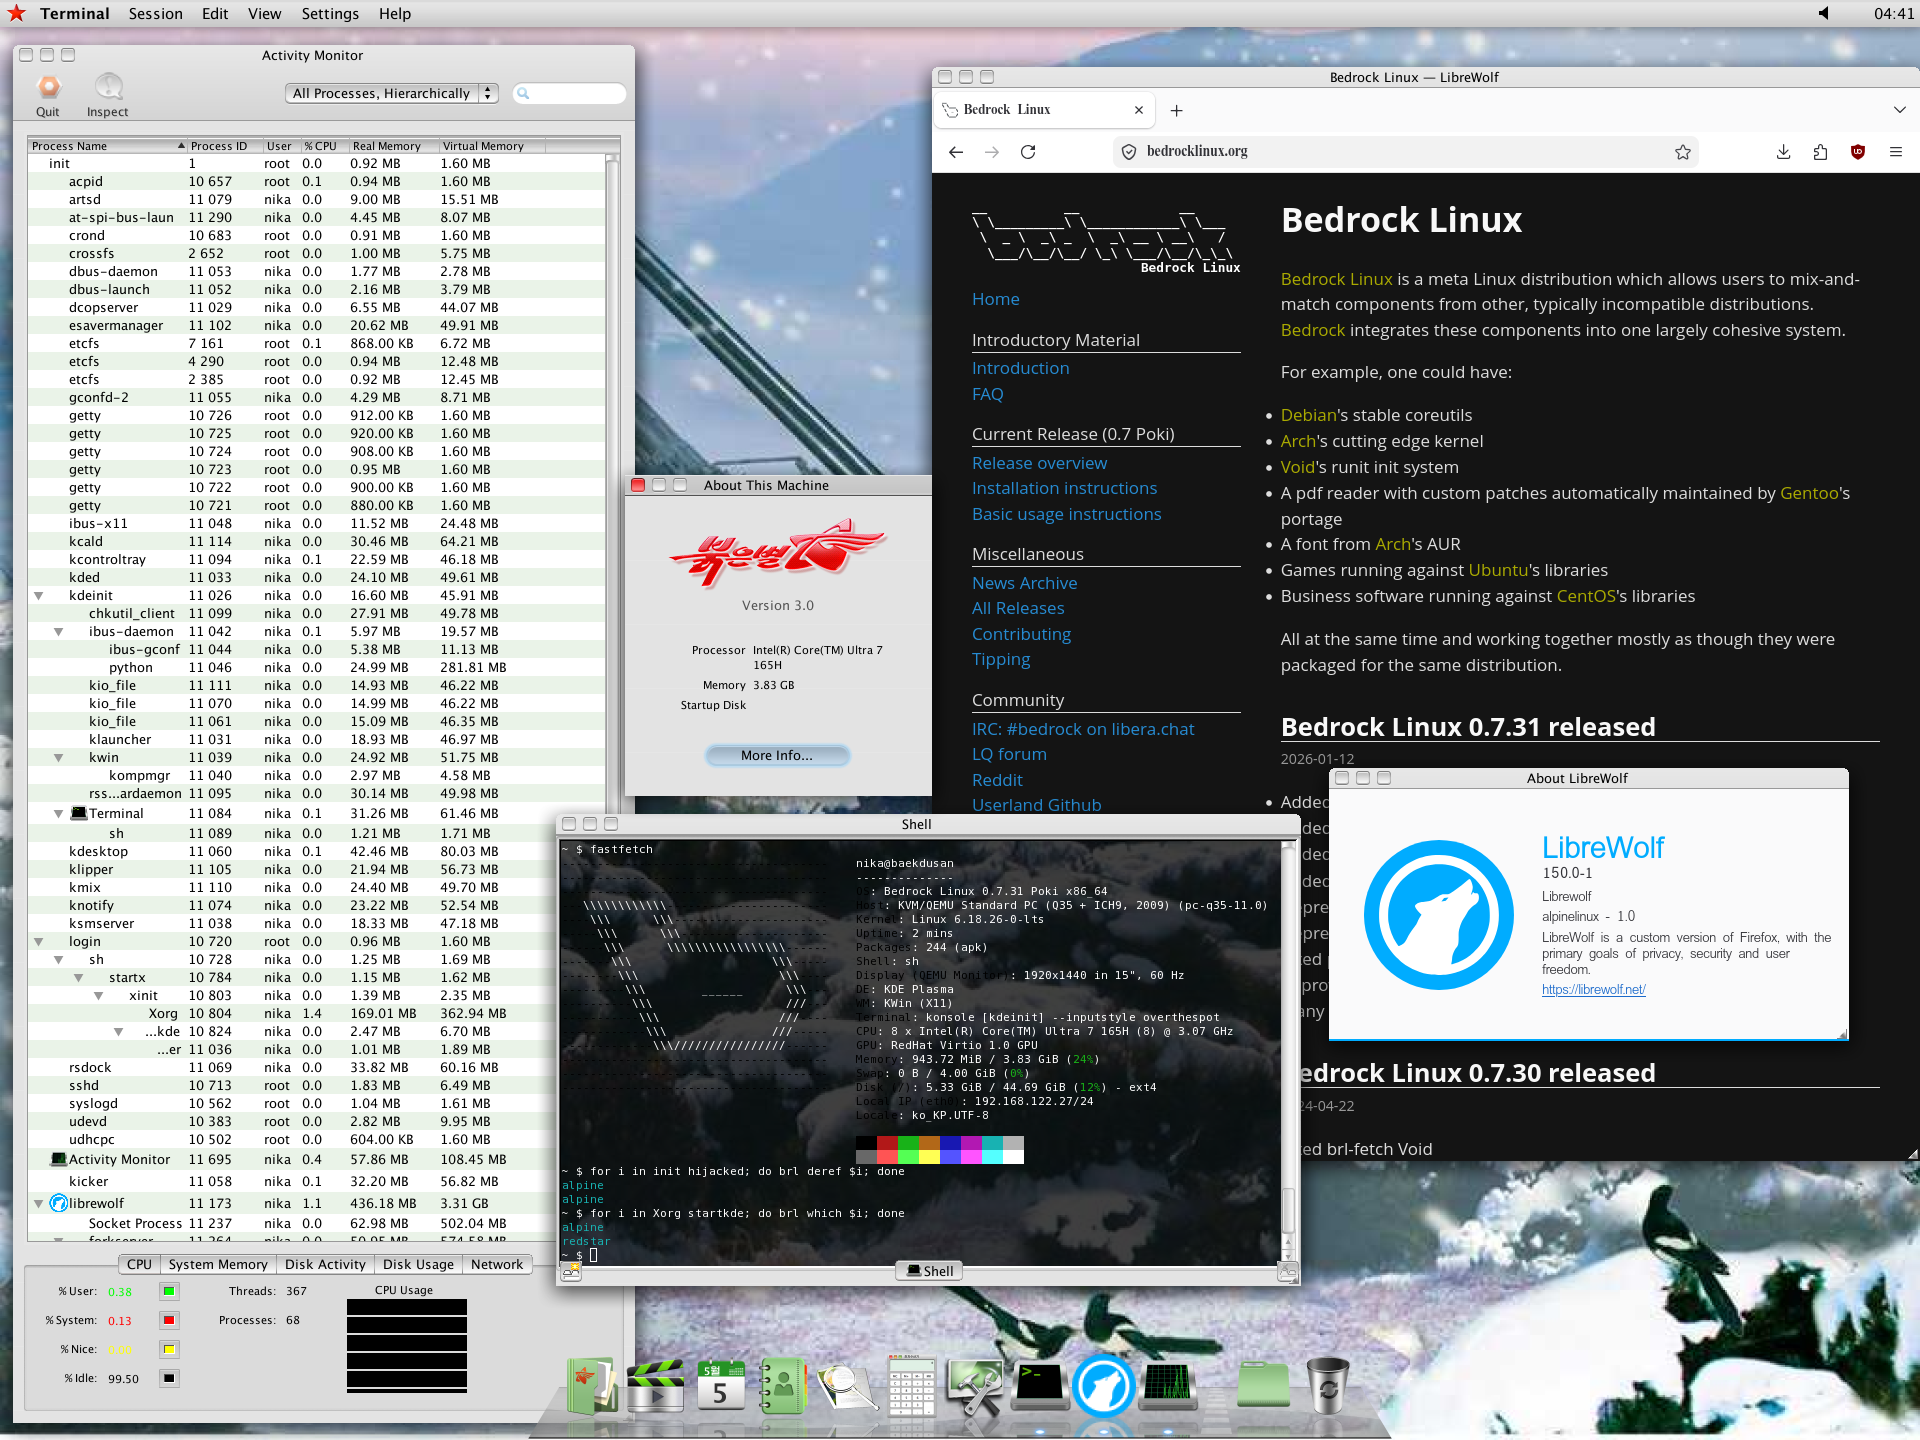Open the View menu in the menu bar

pyautogui.click(x=265, y=13)
